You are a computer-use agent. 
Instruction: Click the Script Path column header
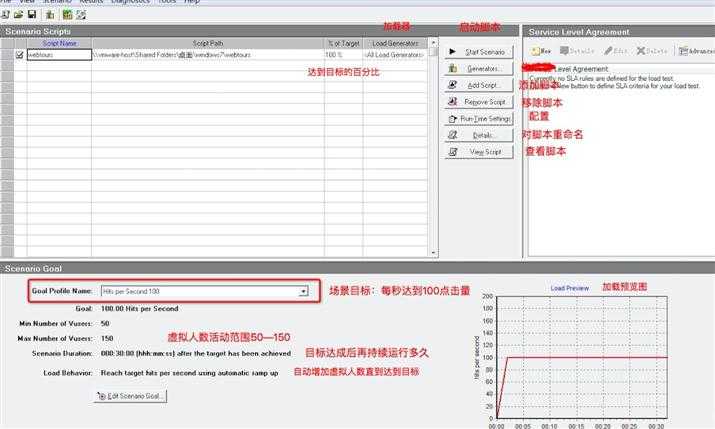208,43
